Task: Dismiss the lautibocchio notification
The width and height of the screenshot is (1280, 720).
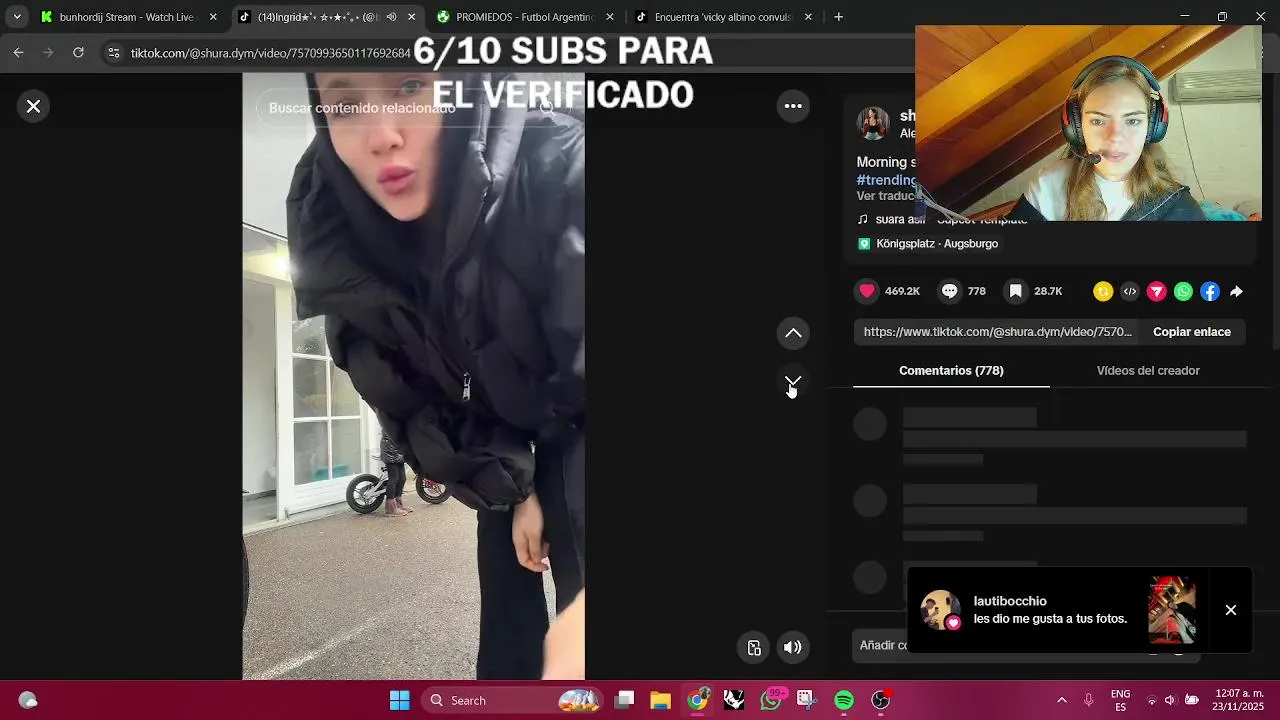Action: 1231,610
